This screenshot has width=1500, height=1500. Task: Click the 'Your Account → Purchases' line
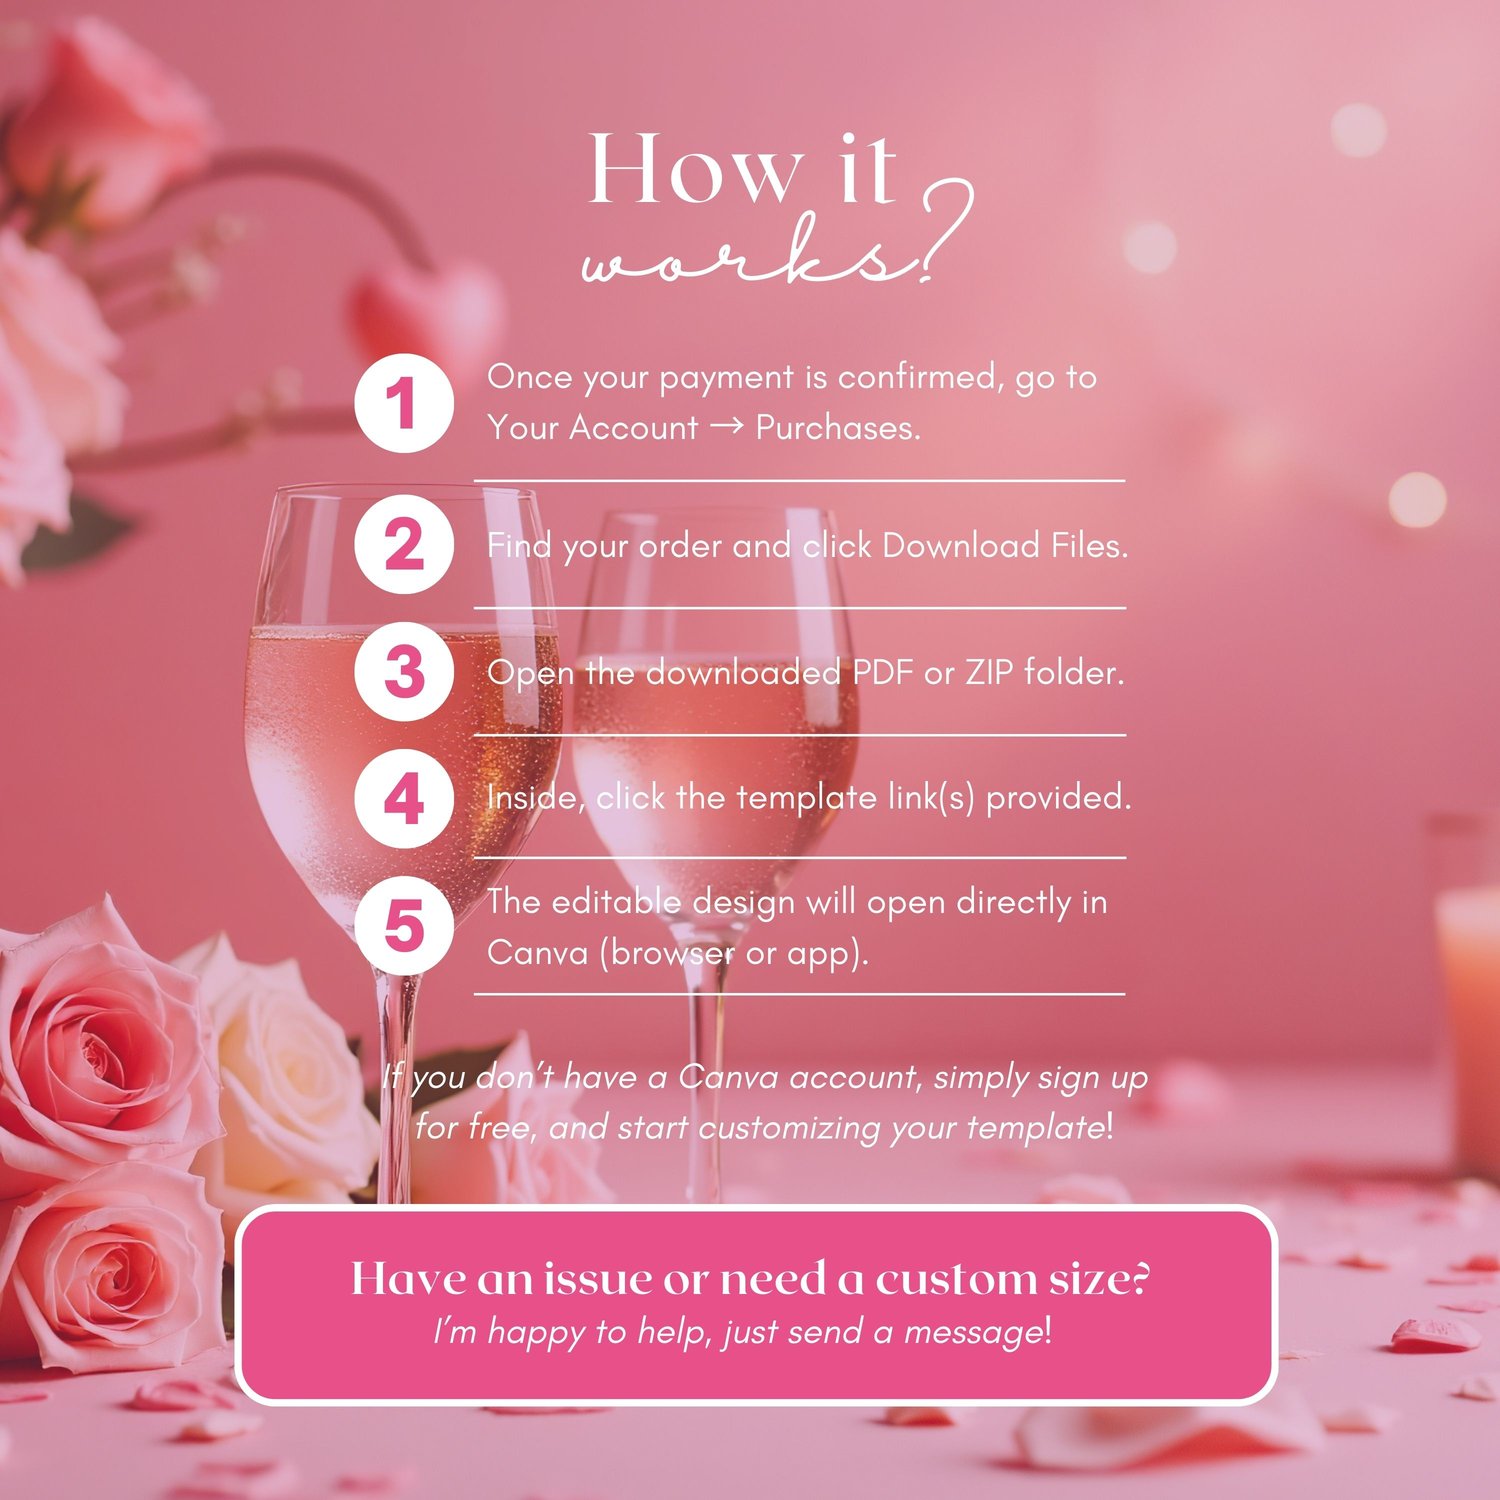[x=703, y=427]
